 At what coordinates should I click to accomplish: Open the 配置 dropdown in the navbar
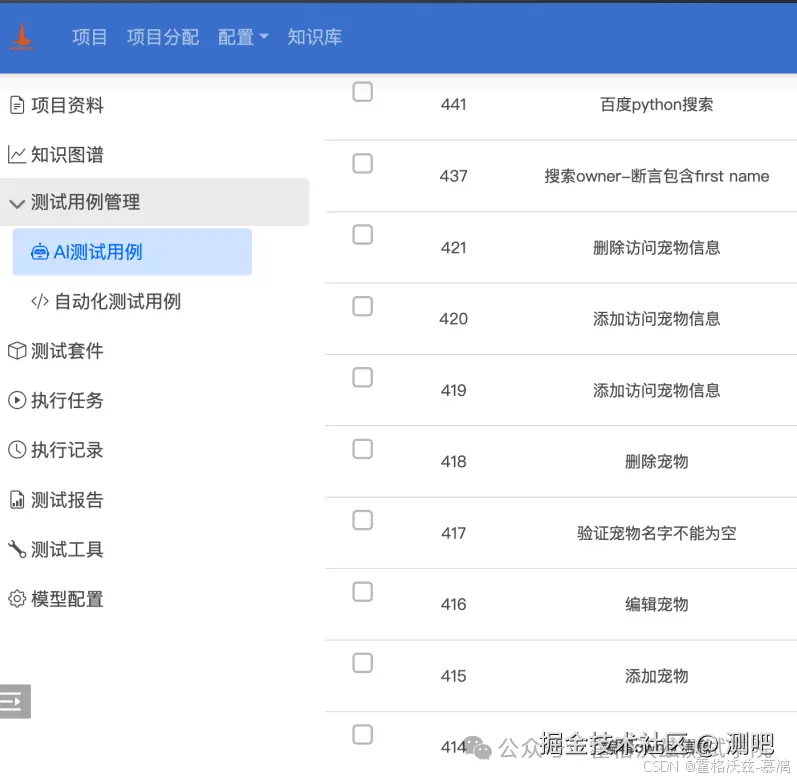point(243,37)
